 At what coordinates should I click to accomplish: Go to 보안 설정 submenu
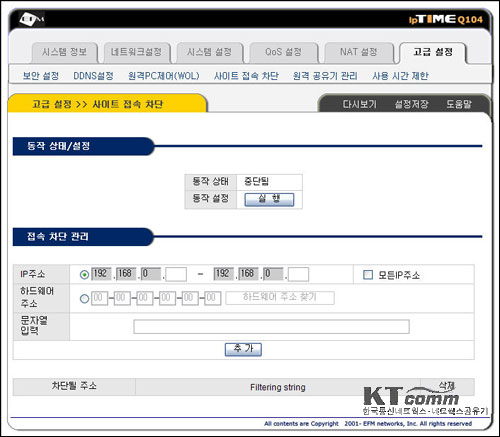41,76
